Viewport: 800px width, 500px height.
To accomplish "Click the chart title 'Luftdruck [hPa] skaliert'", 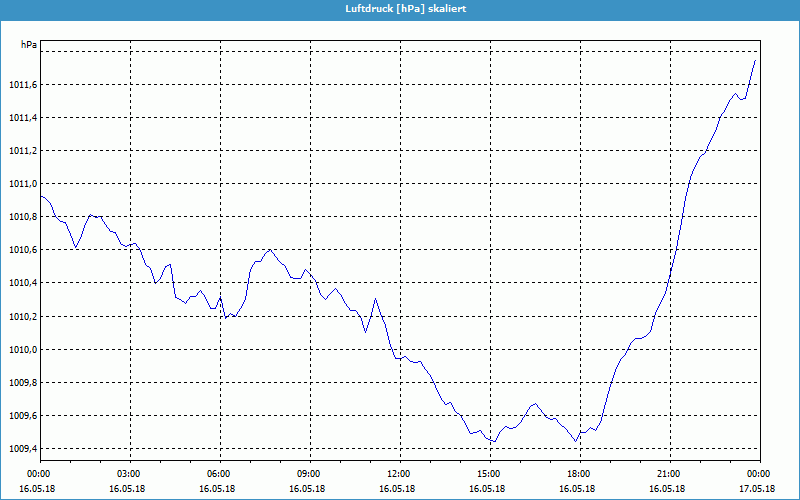I will 399,9.
